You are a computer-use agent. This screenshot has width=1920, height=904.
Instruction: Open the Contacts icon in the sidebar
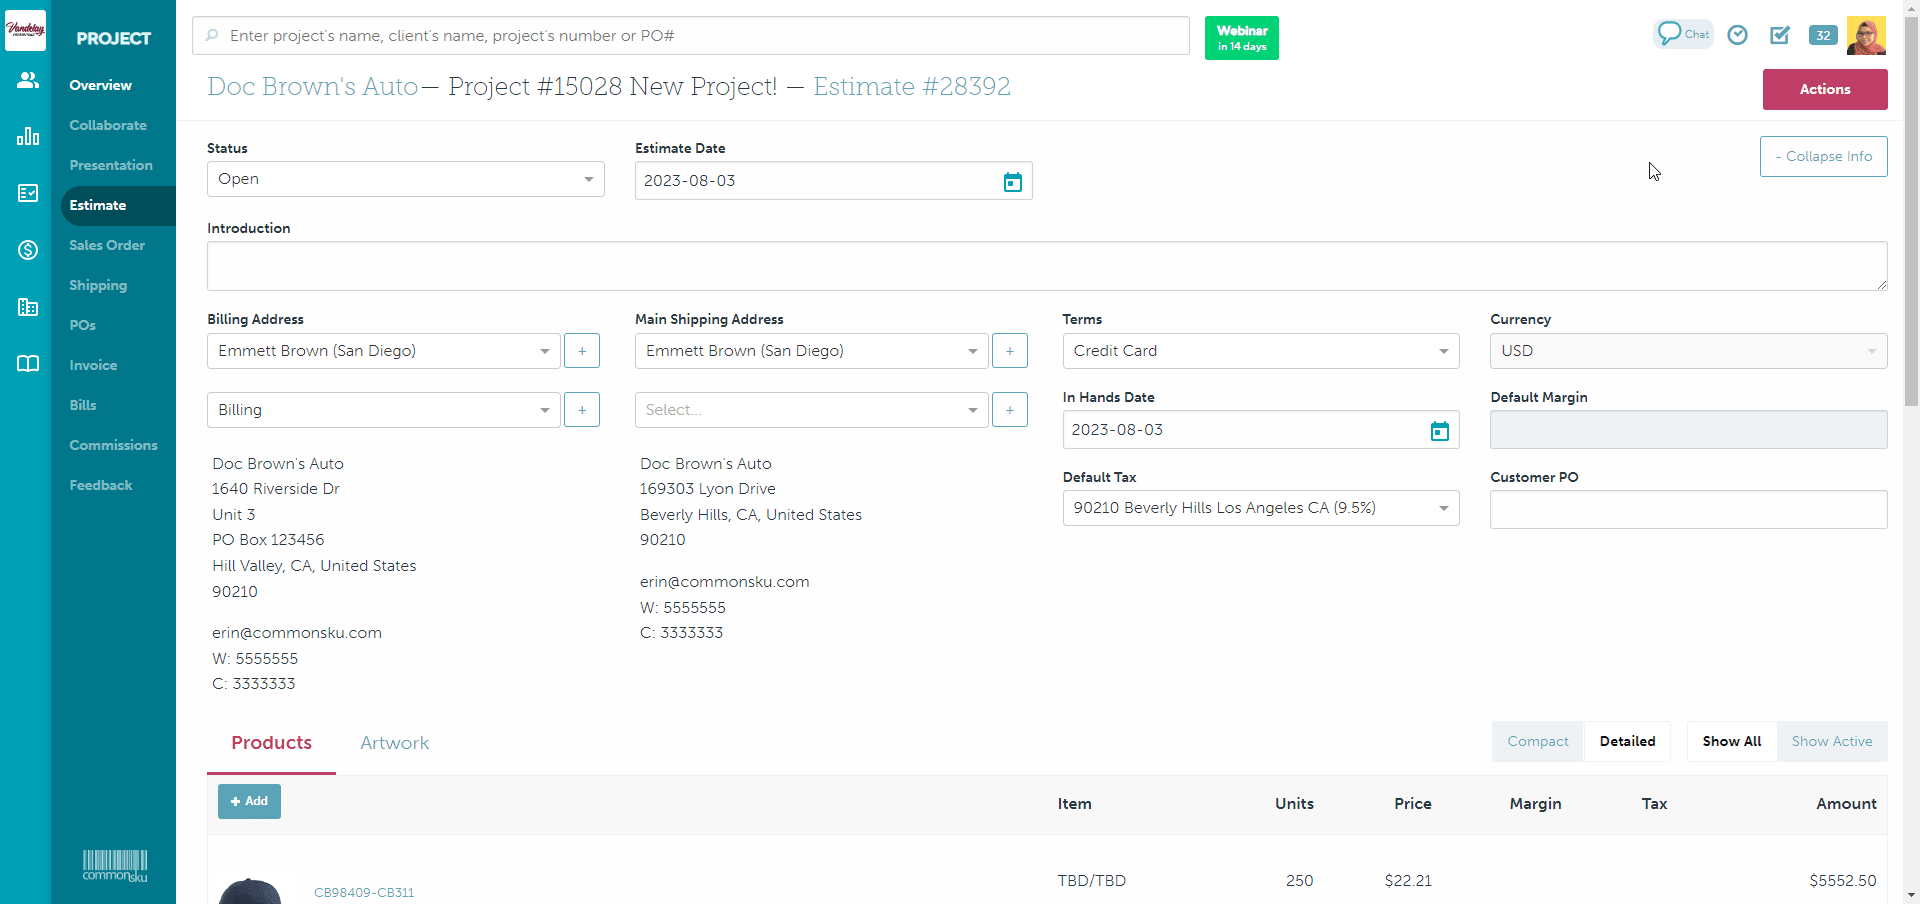(x=27, y=80)
